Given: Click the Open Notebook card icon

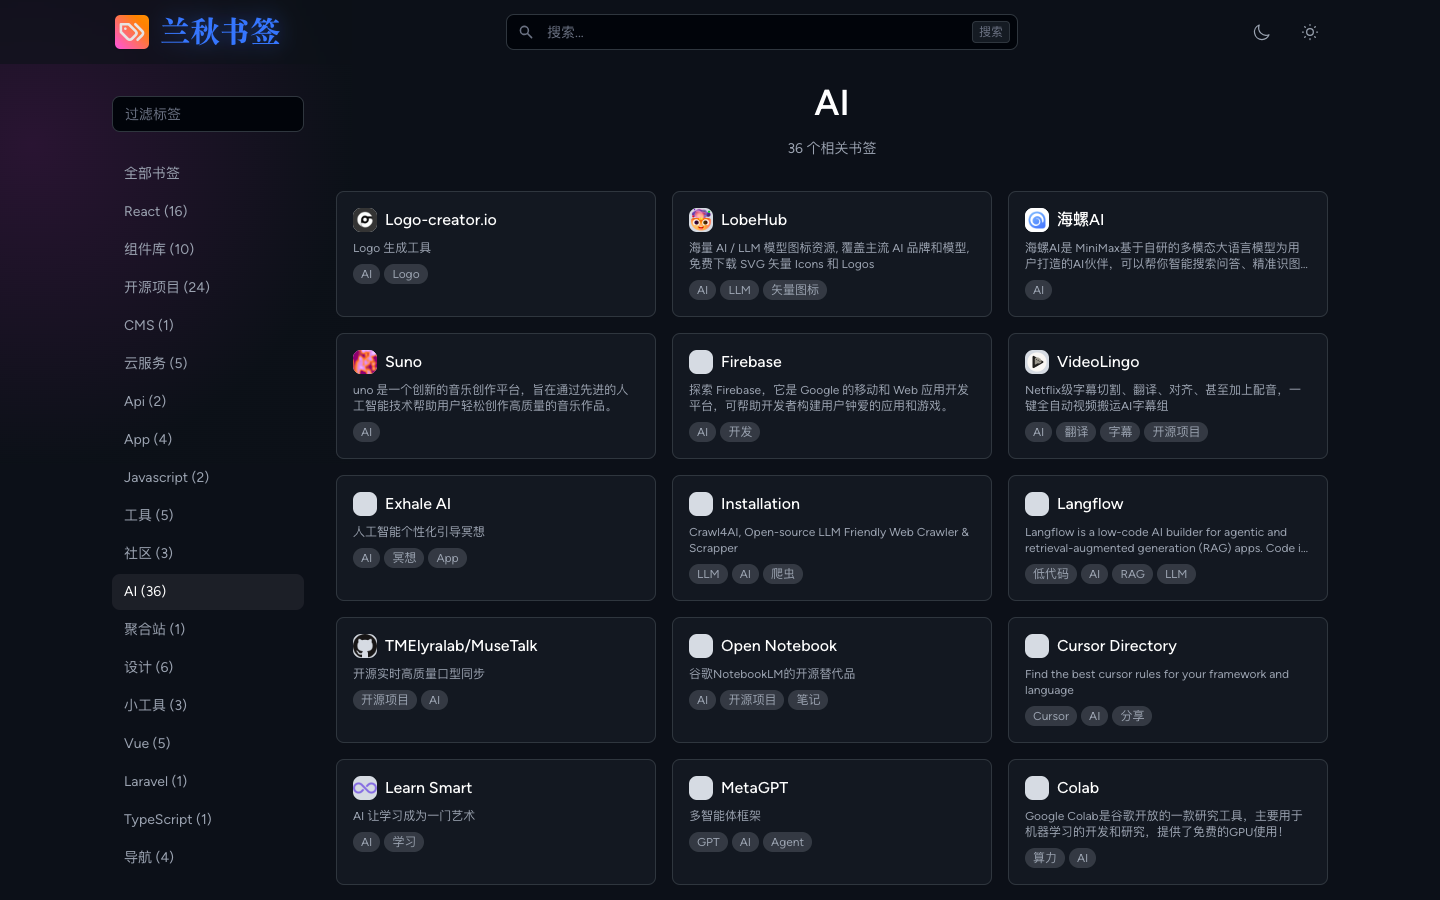Looking at the screenshot, I should click(x=701, y=646).
